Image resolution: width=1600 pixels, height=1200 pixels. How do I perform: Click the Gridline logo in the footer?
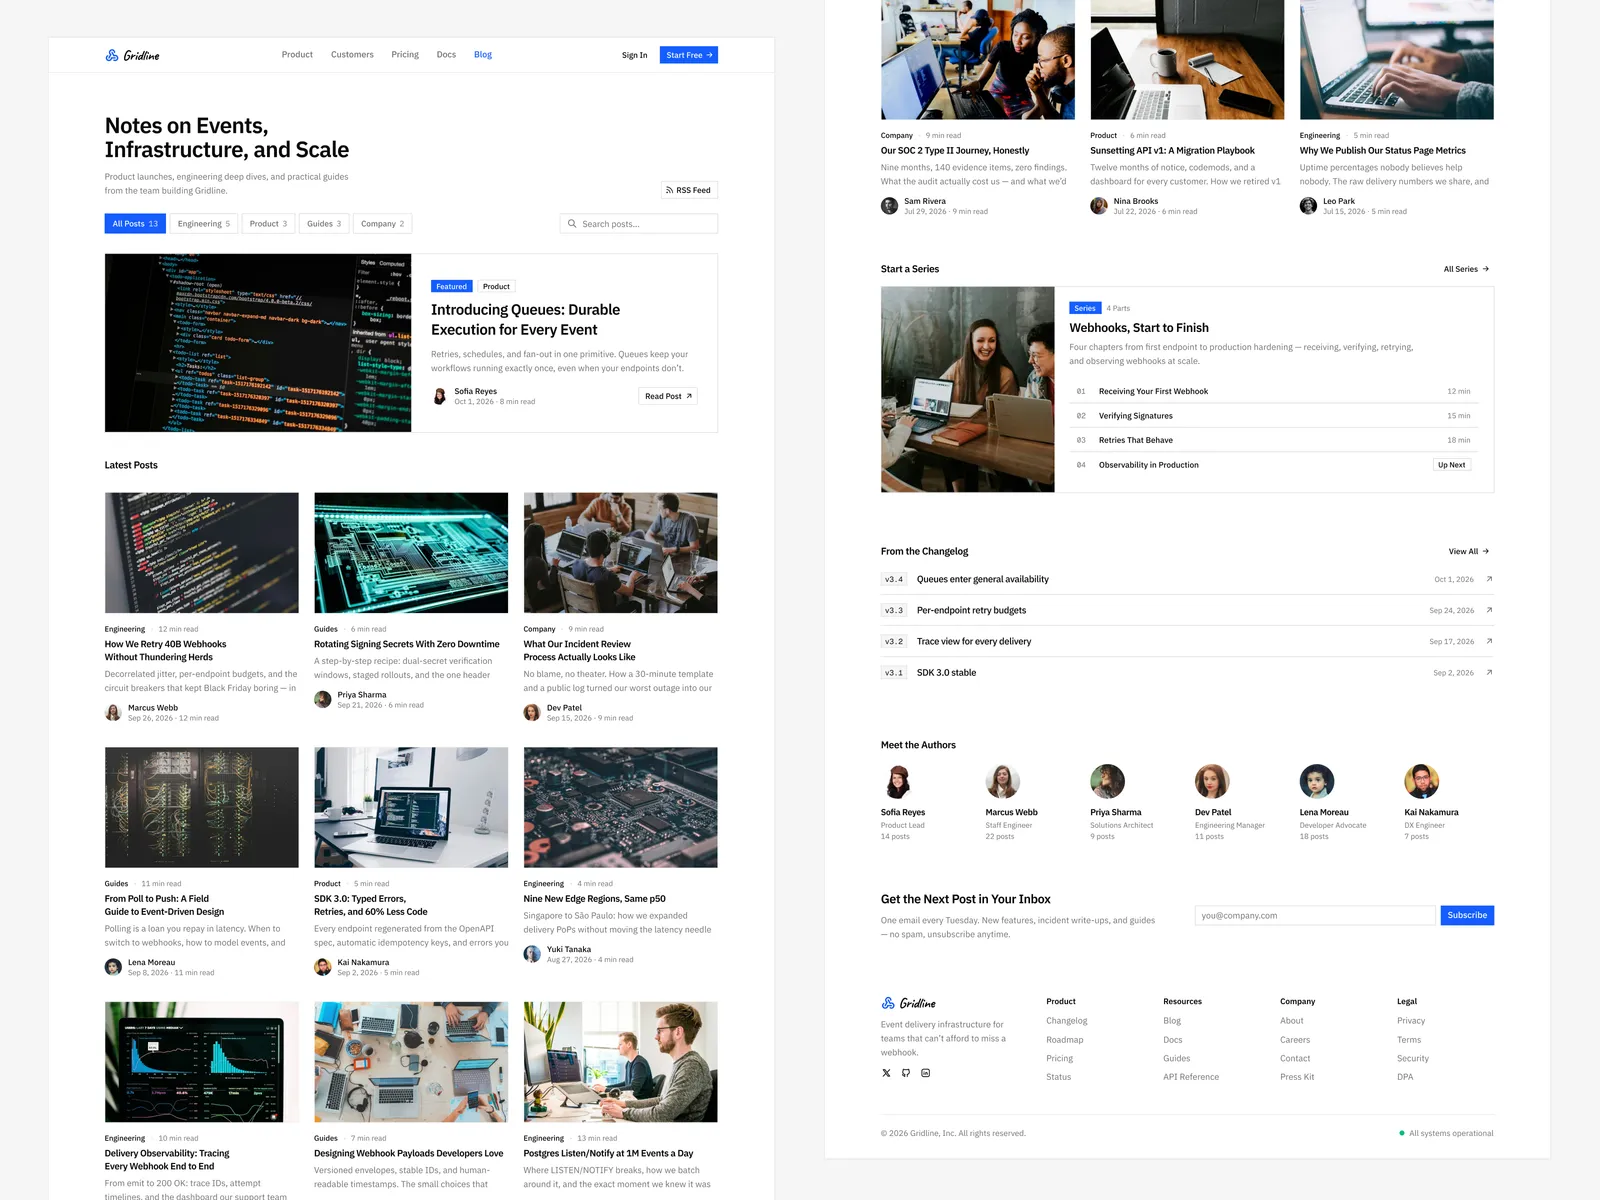[x=908, y=1003]
